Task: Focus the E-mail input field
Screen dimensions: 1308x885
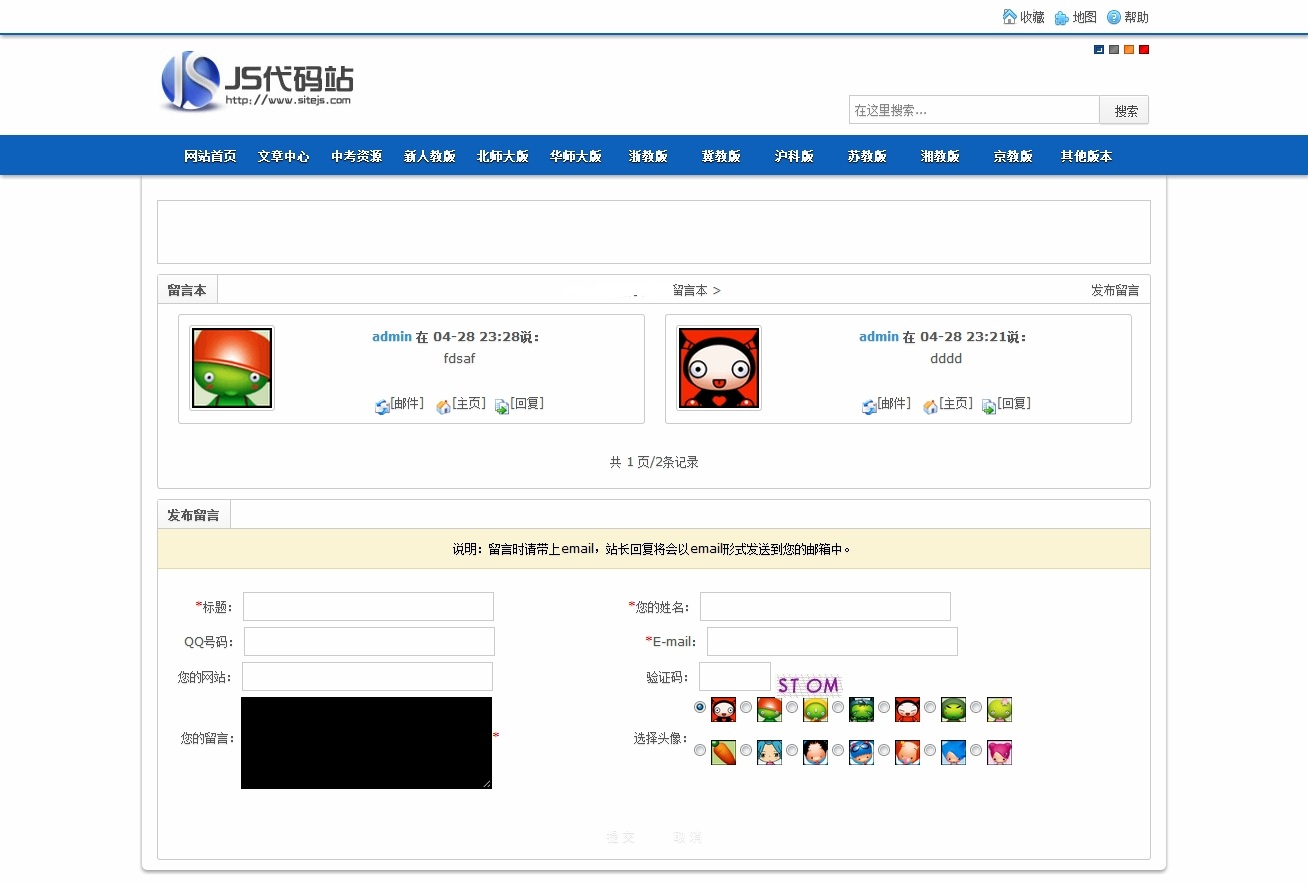Action: coord(832,641)
